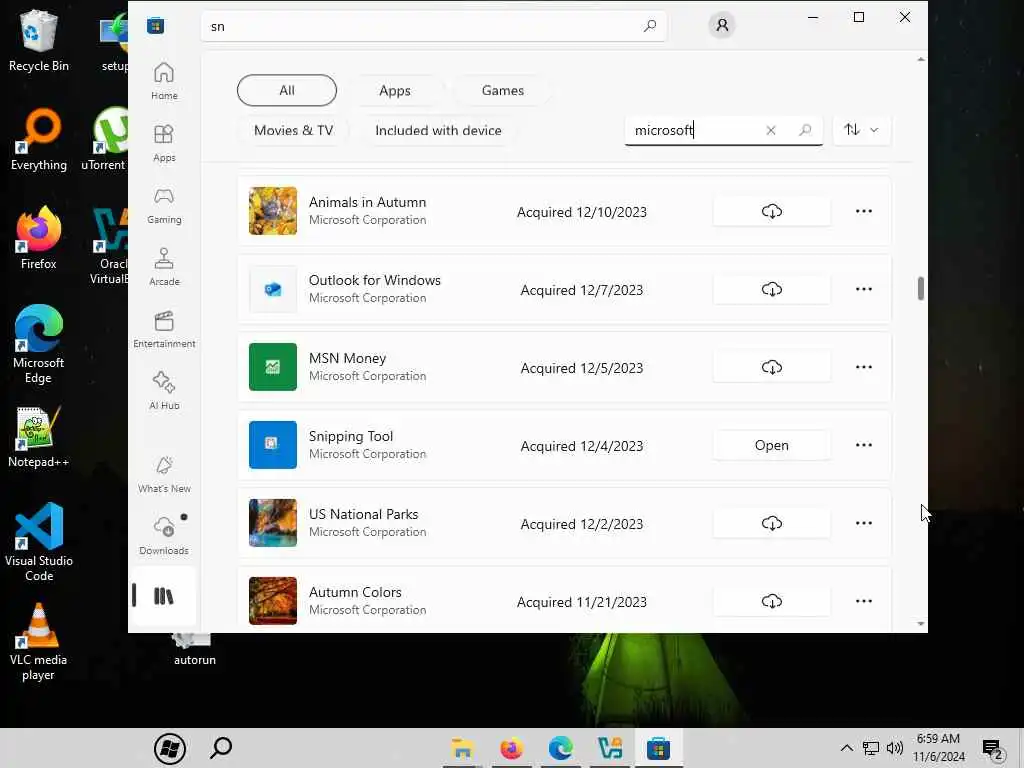Click the 'Outlook for Windows' title text
The width and height of the screenshot is (1024, 768).
[375, 280]
